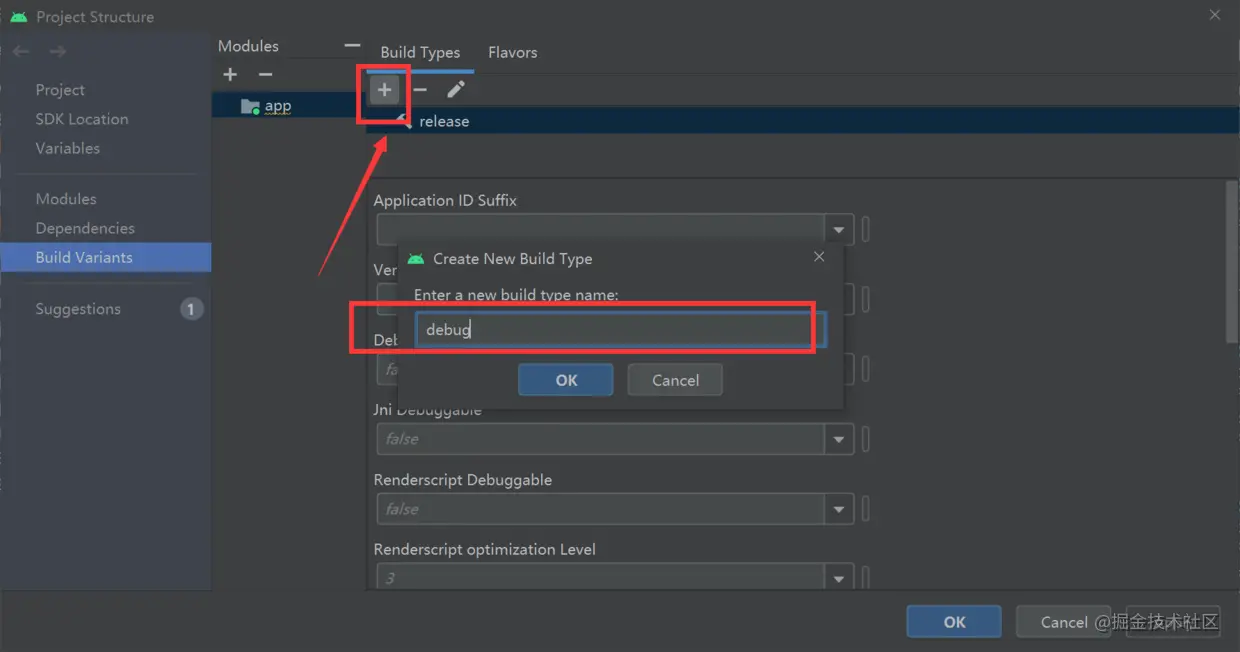Close the Create New Build Type dialog

tap(819, 257)
